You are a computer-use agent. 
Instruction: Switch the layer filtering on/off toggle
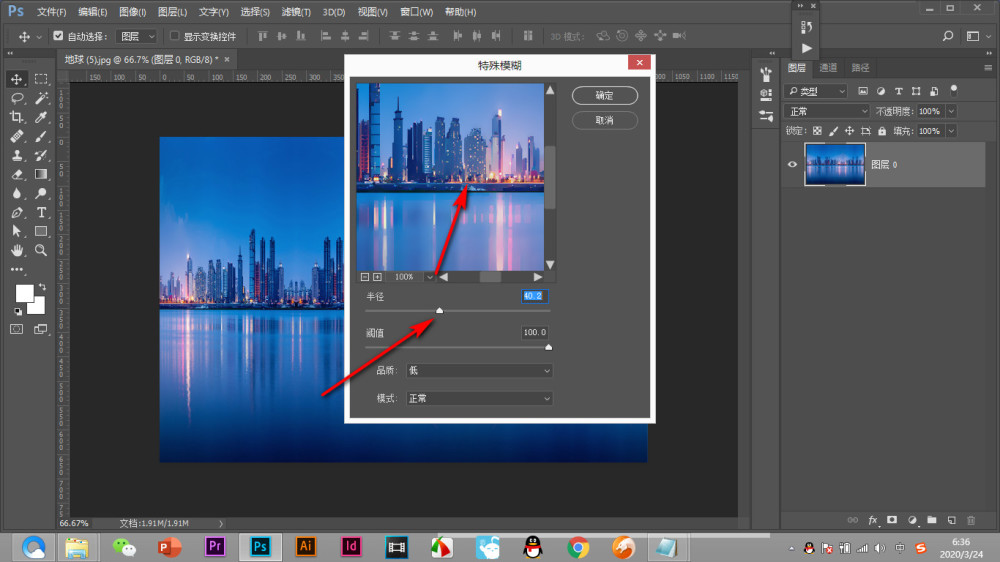pyautogui.click(x=954, y=90)
